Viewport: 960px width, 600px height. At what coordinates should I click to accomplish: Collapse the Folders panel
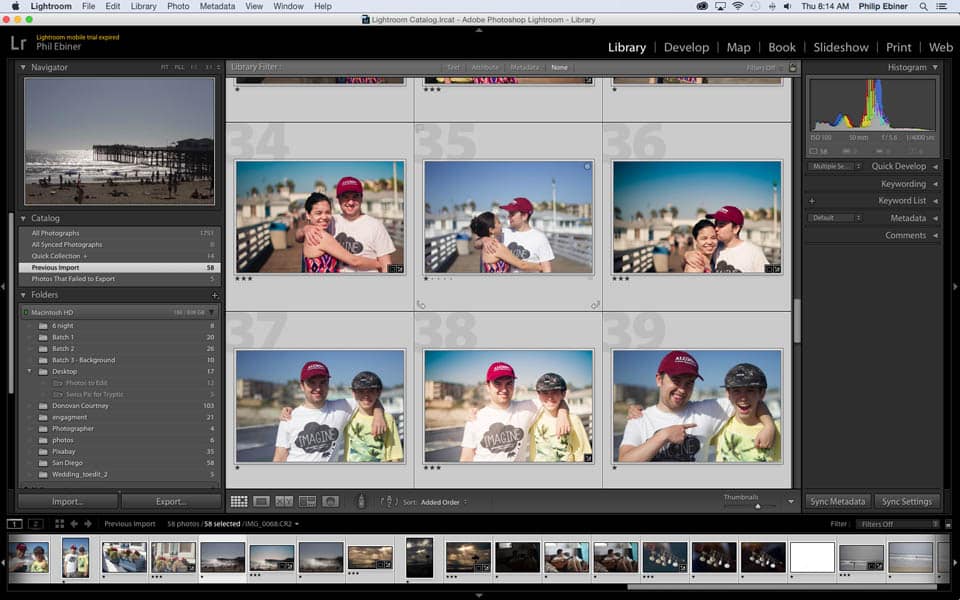[x=23, y=295]
